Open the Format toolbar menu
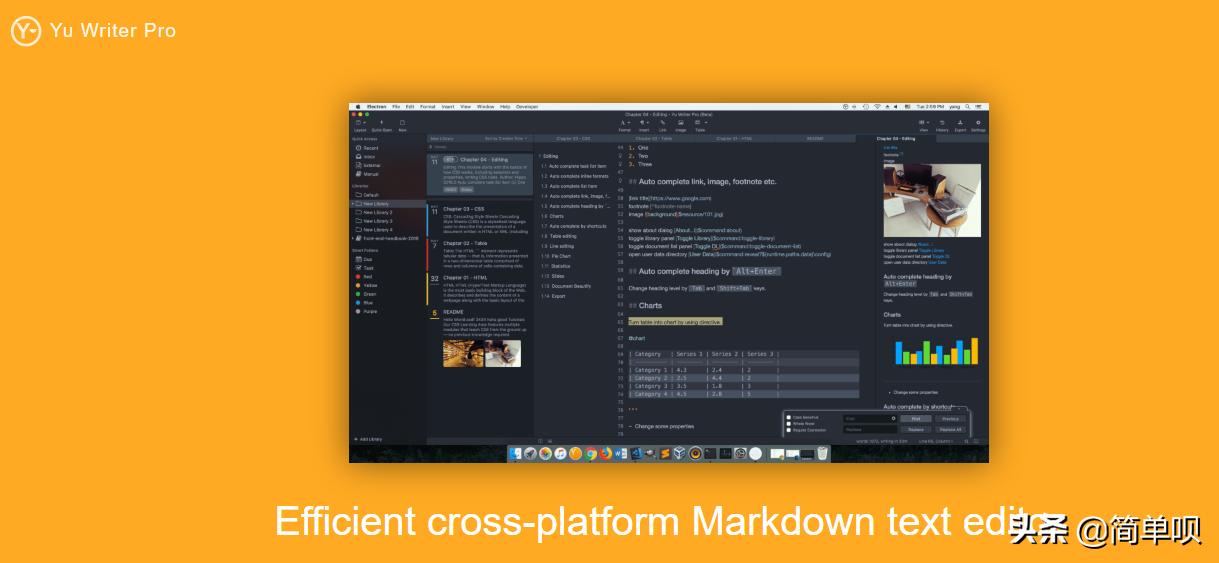Screen dimensions: 1219x563 pyautogui.click(x=624, y=126)
